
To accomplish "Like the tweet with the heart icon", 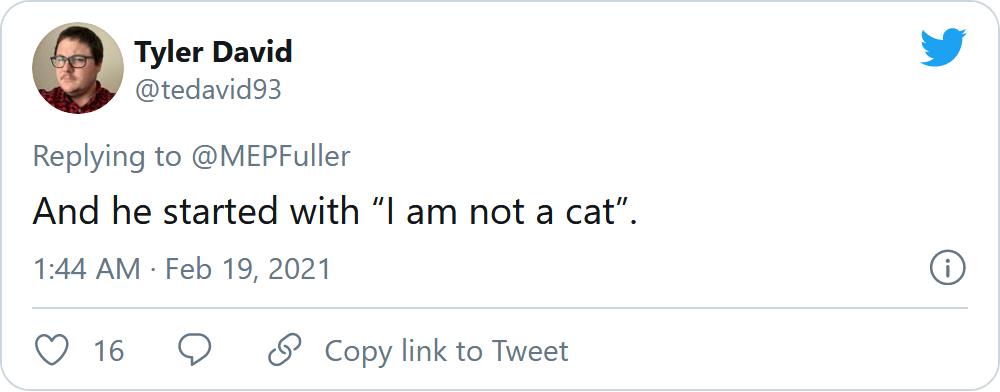I will (x=51, y=351).
